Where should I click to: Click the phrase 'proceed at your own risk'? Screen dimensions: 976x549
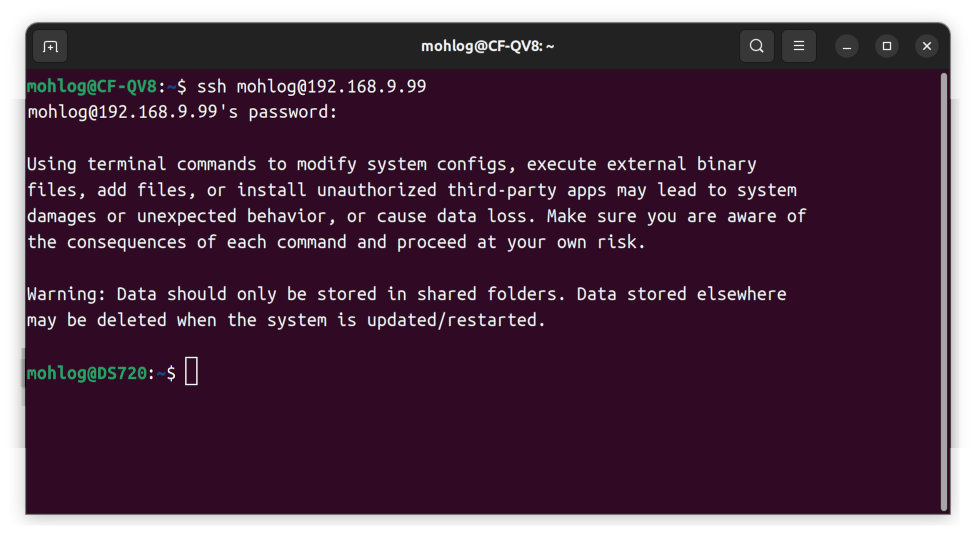click(x=520, y=242)
